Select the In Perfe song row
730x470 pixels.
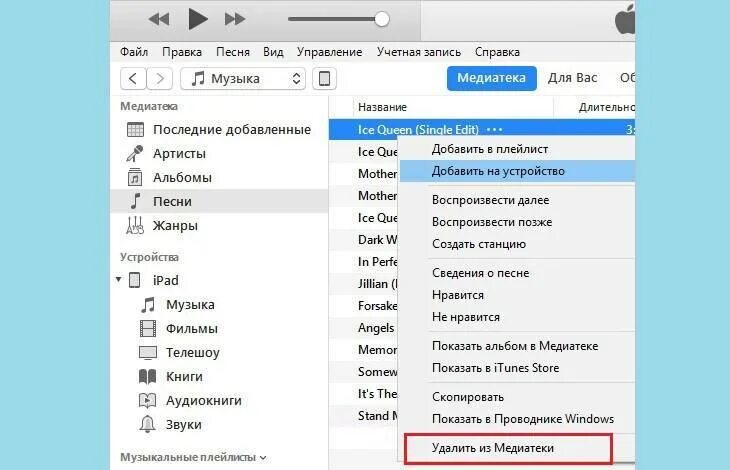pyautogui.click(x=364, y=262)
